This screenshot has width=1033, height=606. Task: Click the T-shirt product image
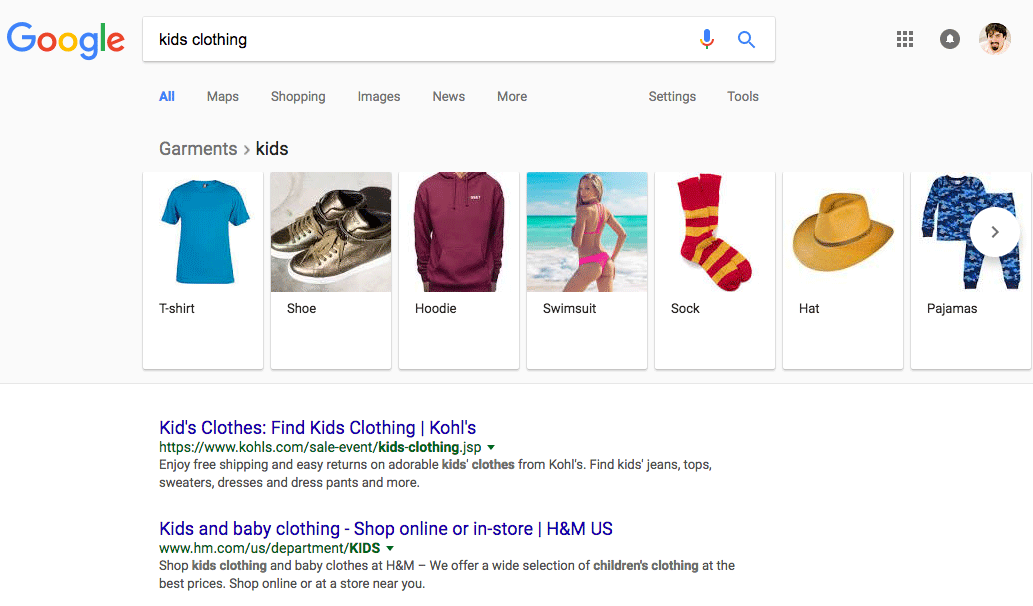tap(202, 232)
